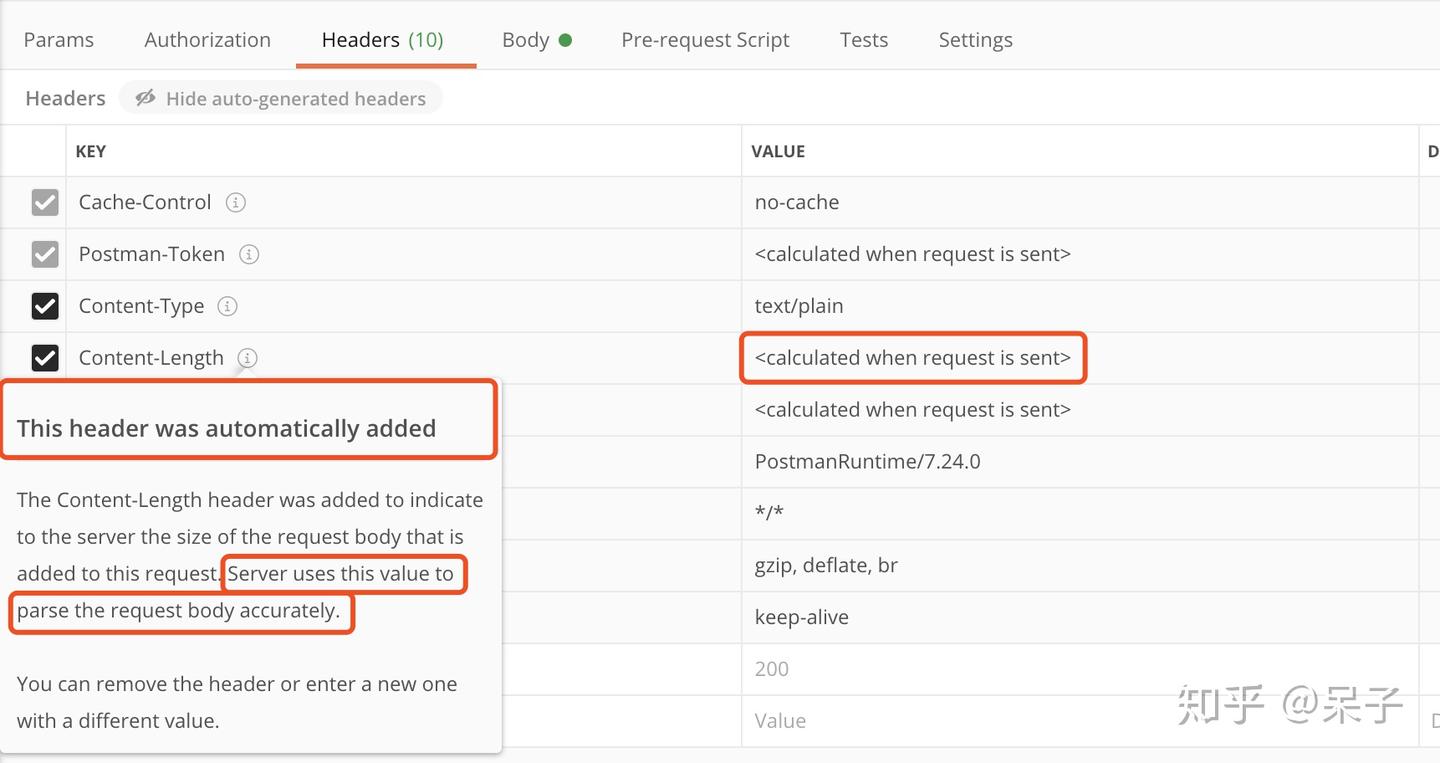Image resolution: width=1440 pixels, height=763 pixels.
Task: Uncheck the Cache-Control header checkbox
Action: tap(45, 202)
